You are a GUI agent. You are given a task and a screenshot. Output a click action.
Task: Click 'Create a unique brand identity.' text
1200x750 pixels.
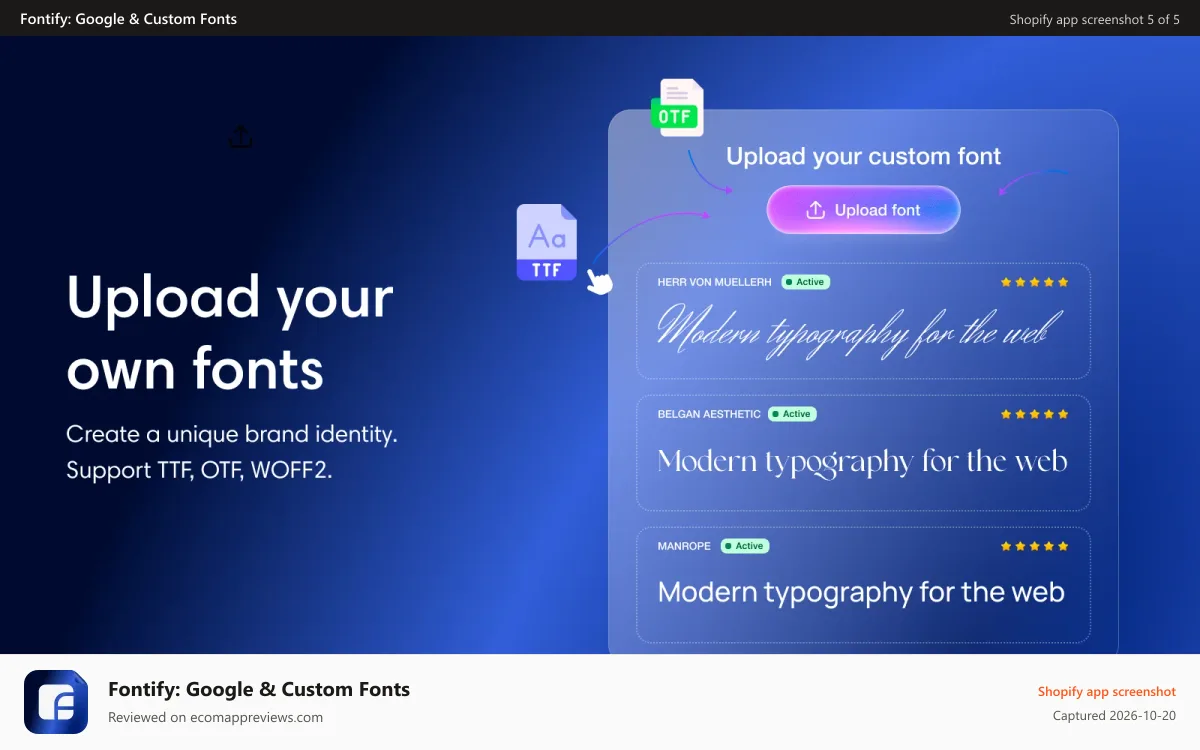(x=232, y=435)
